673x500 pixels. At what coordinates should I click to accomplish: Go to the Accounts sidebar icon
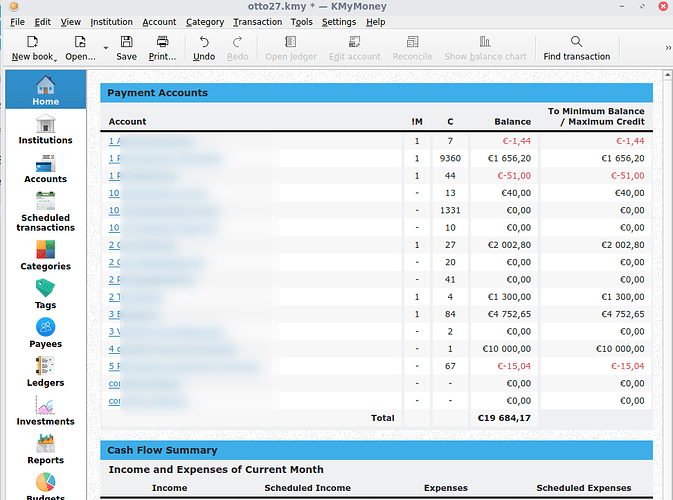click(45, 169)
